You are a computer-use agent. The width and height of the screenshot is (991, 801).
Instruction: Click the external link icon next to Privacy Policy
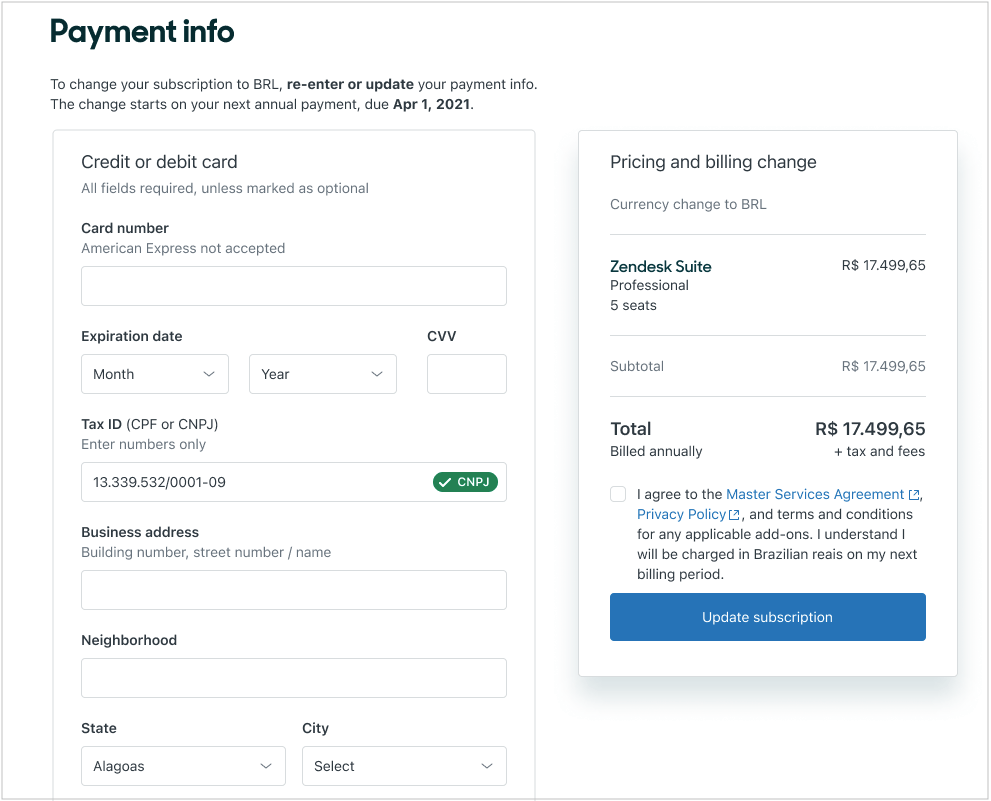[733, 514]
